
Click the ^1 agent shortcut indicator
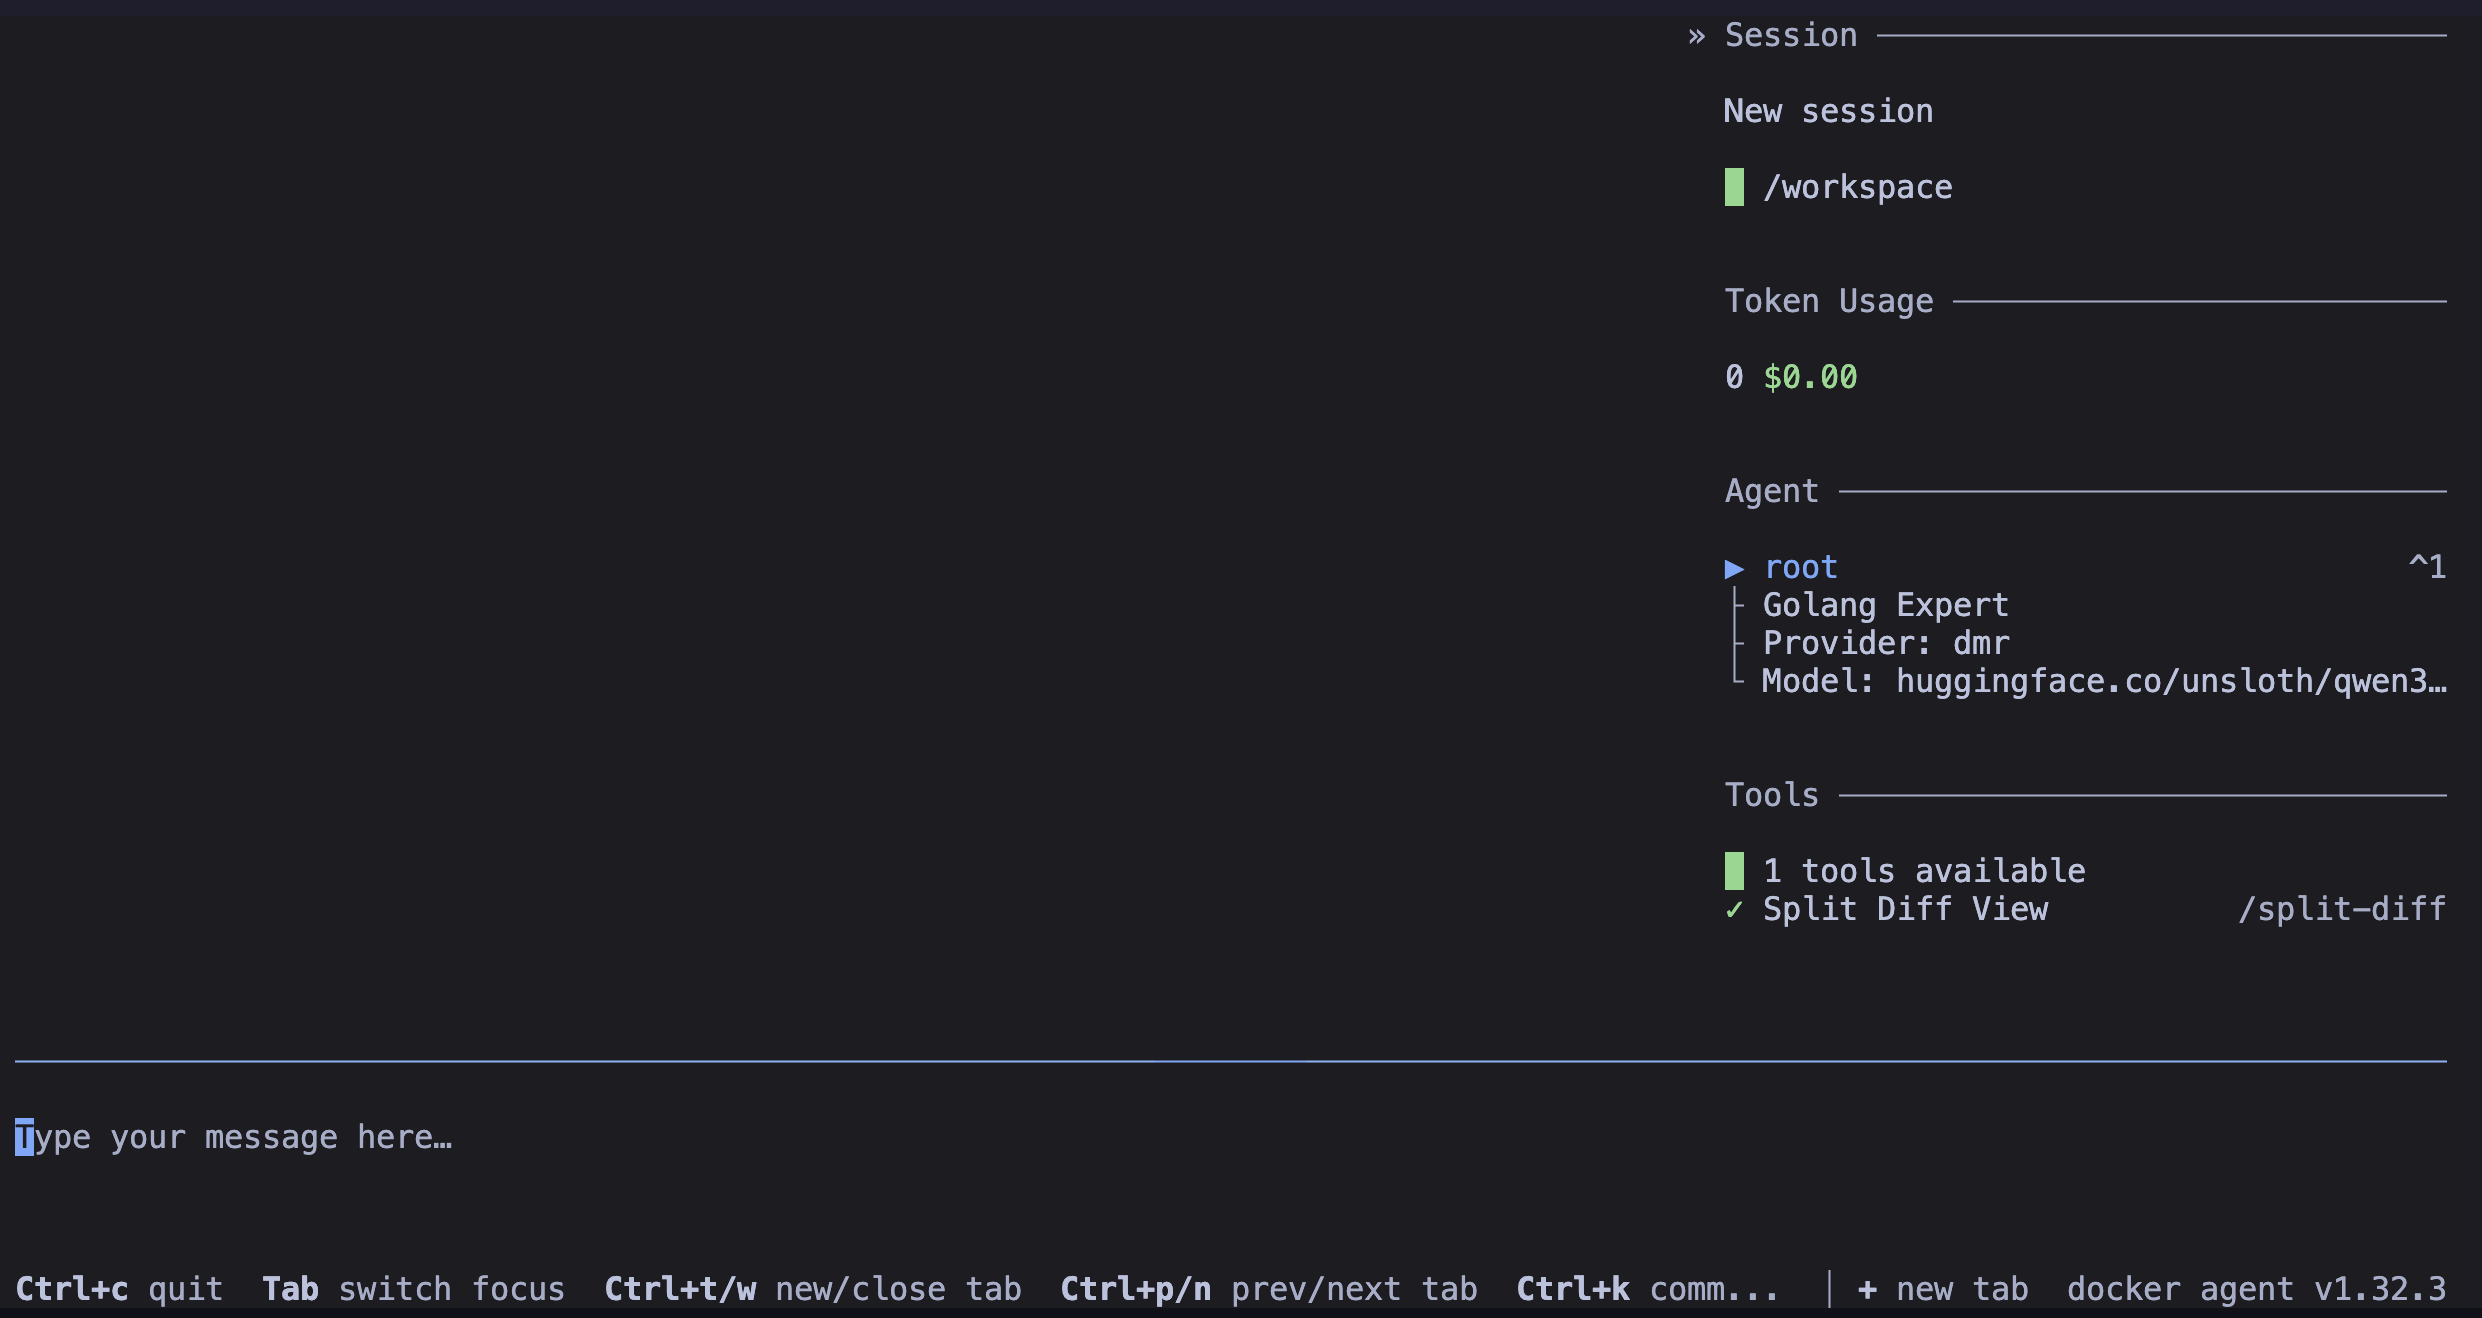coord(2427,567)
